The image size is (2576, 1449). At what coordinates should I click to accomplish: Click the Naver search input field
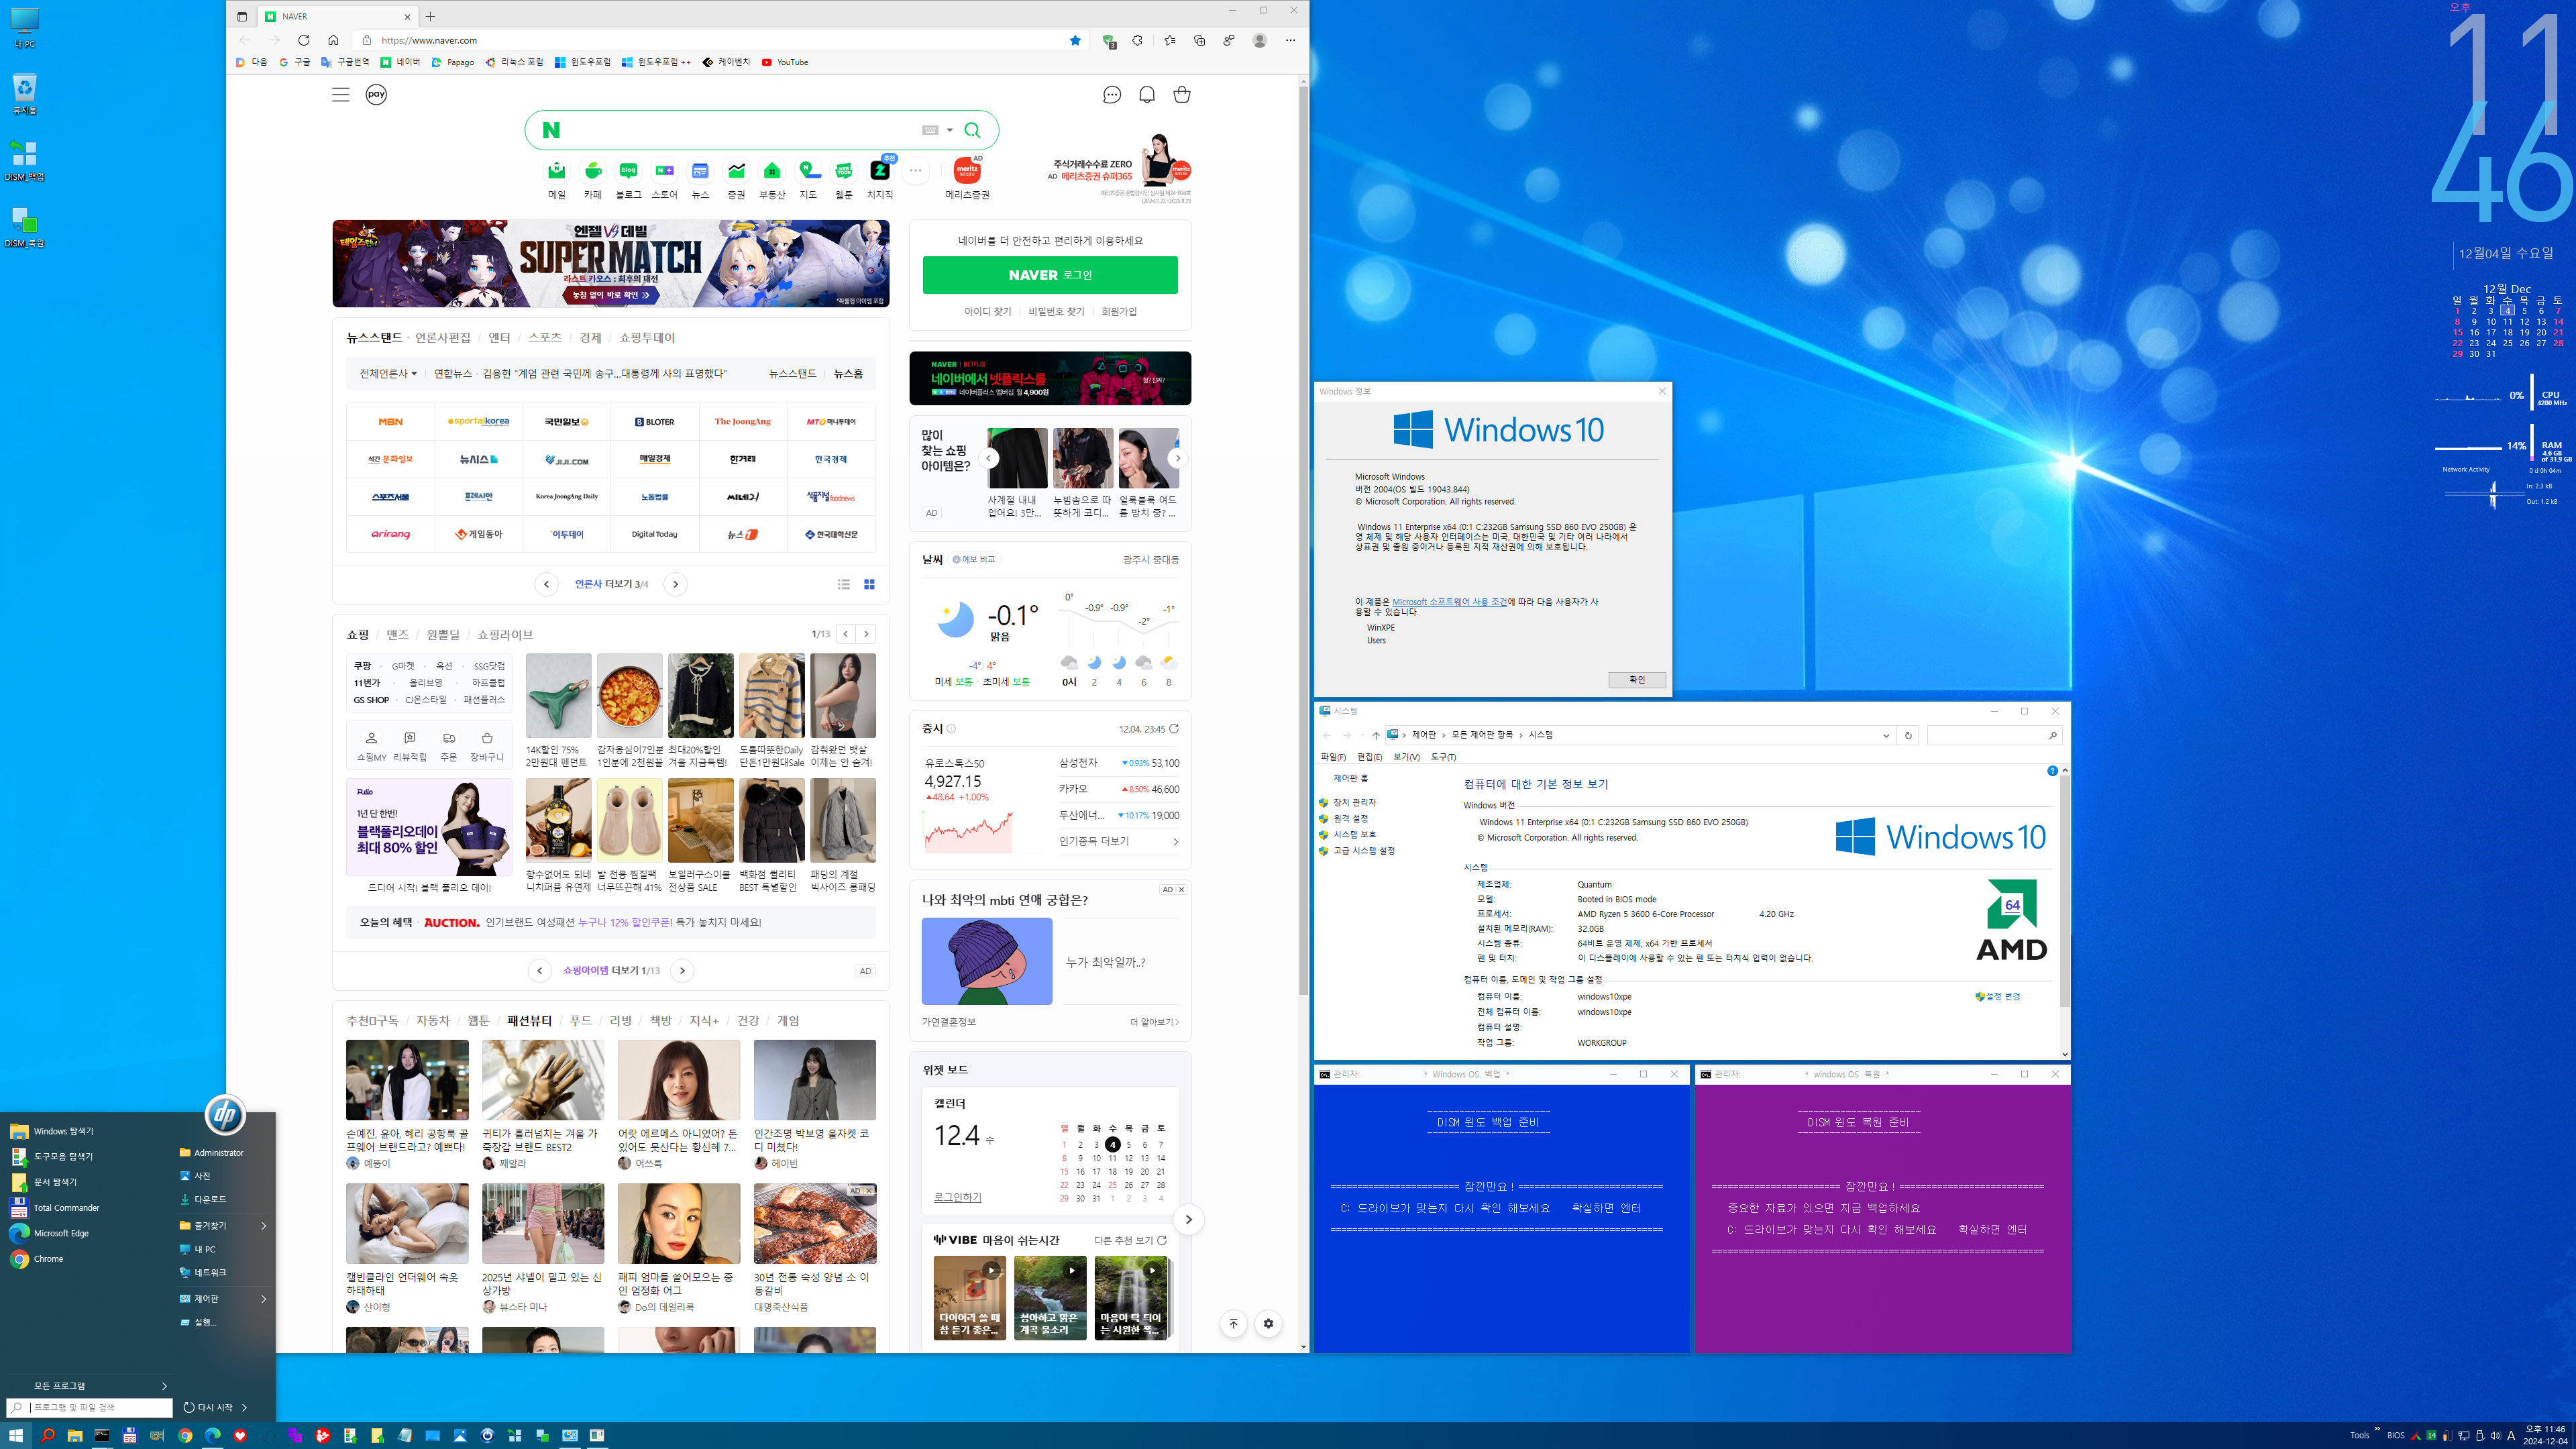740,130
